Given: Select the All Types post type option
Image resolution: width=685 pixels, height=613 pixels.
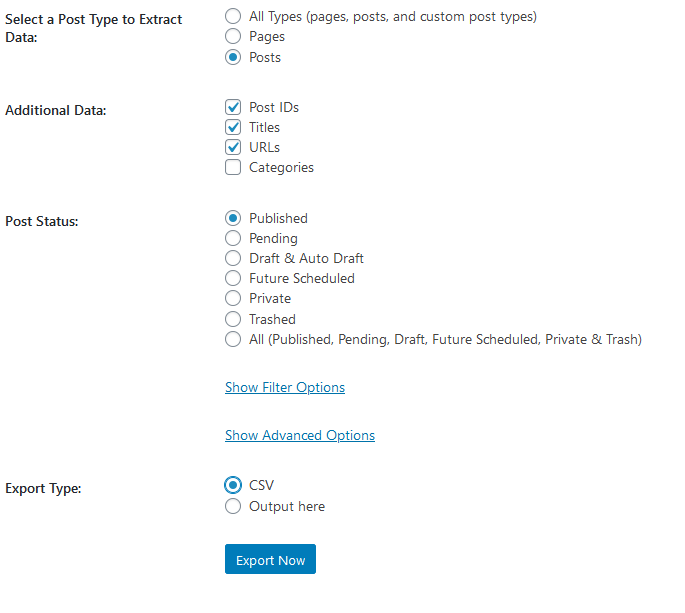Looking at the screenshot, I should pos(233,16).
